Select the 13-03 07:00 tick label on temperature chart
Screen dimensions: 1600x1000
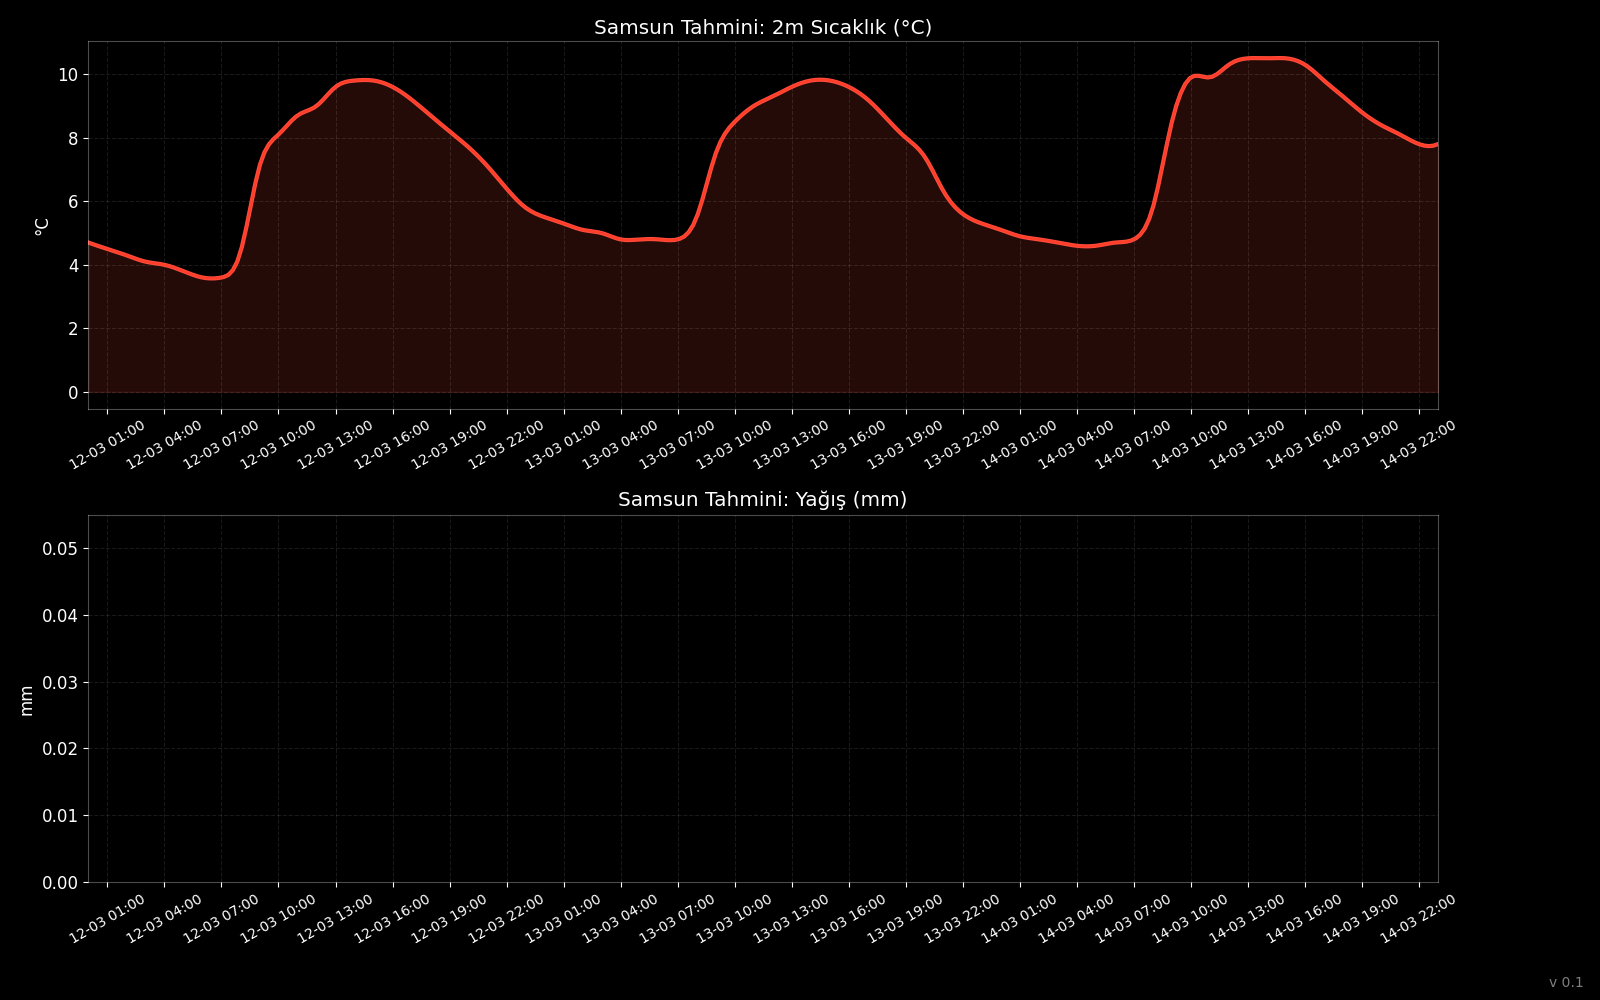[x=677, y=445]
